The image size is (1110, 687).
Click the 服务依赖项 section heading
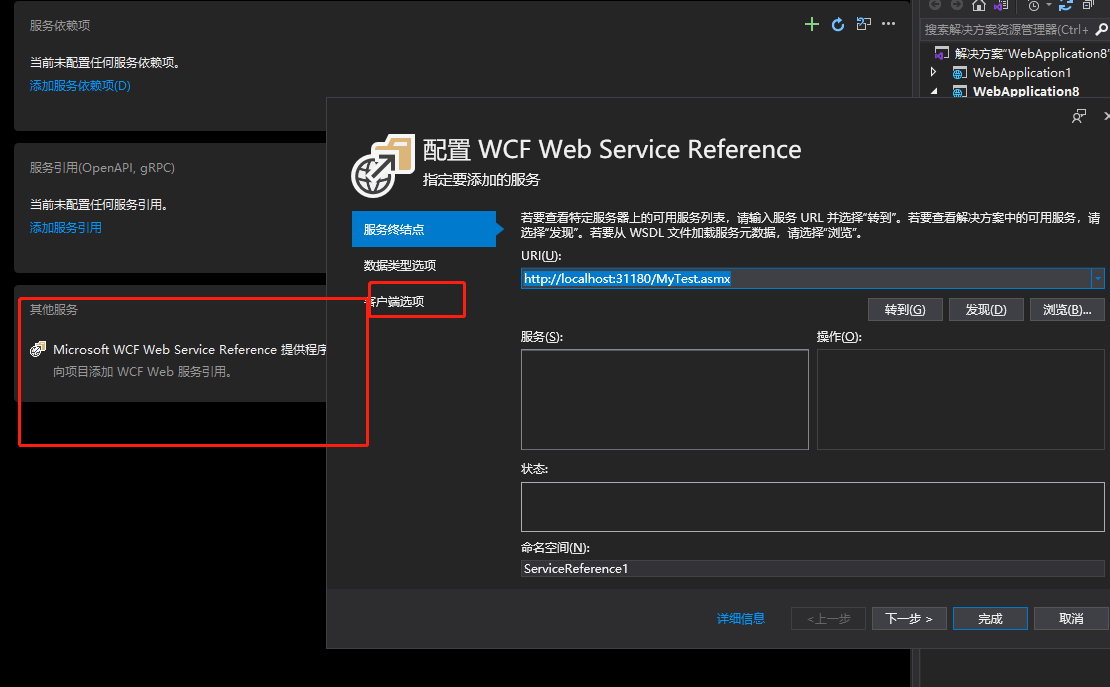tap(59, 25)
